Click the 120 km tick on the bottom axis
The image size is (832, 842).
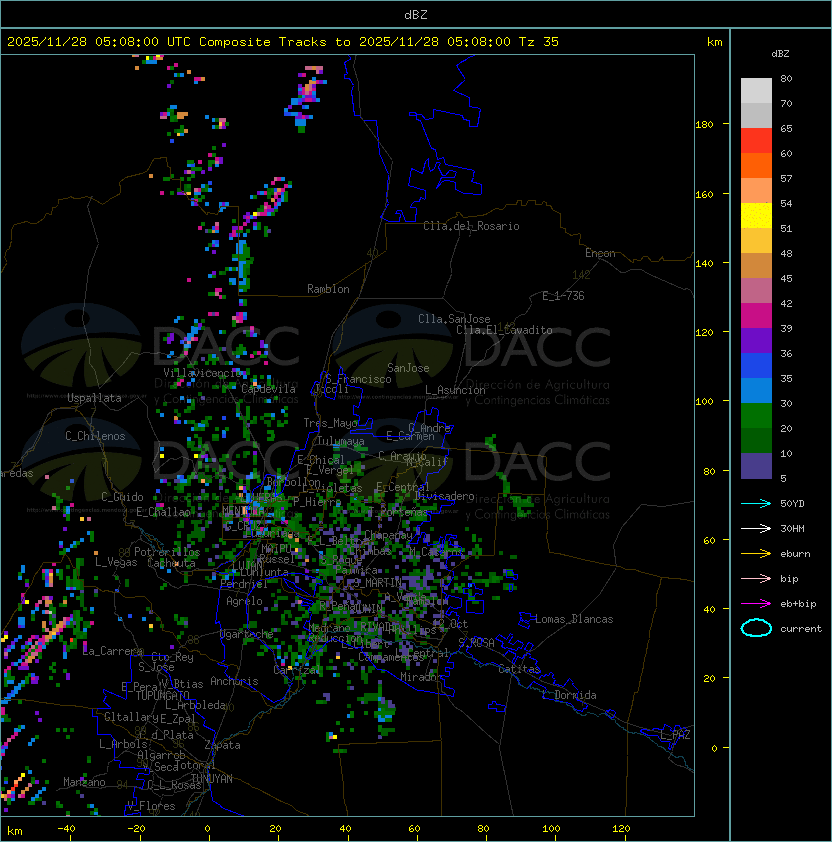[621, 829]
